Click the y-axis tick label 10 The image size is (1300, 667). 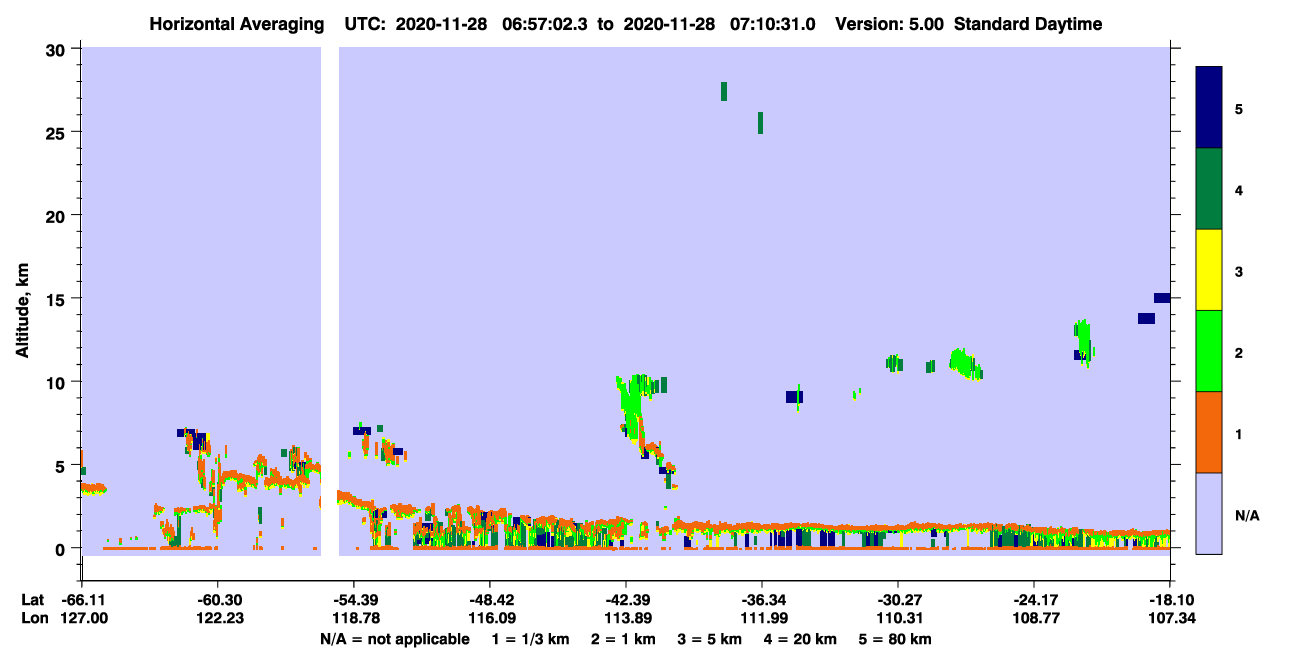[56, 382]
